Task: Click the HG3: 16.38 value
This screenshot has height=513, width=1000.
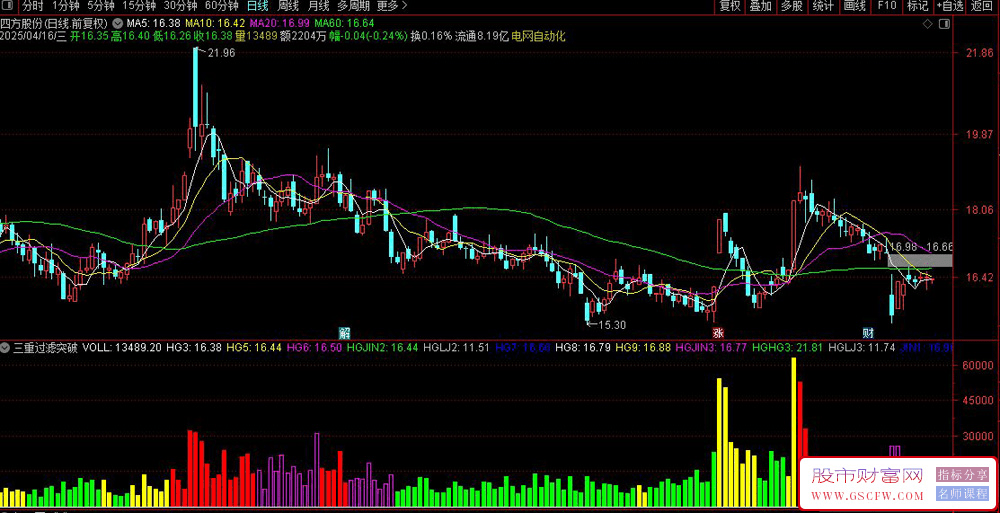Action: point(194,348)
